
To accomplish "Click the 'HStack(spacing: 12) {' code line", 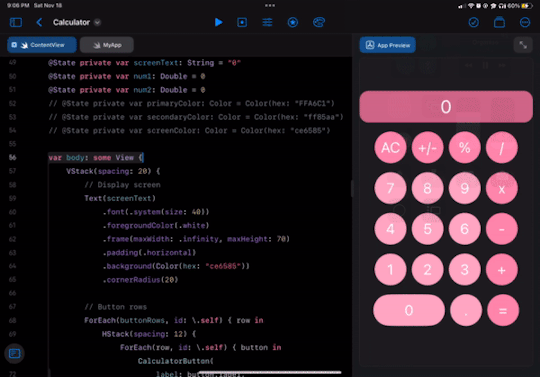I will [149, 334].
